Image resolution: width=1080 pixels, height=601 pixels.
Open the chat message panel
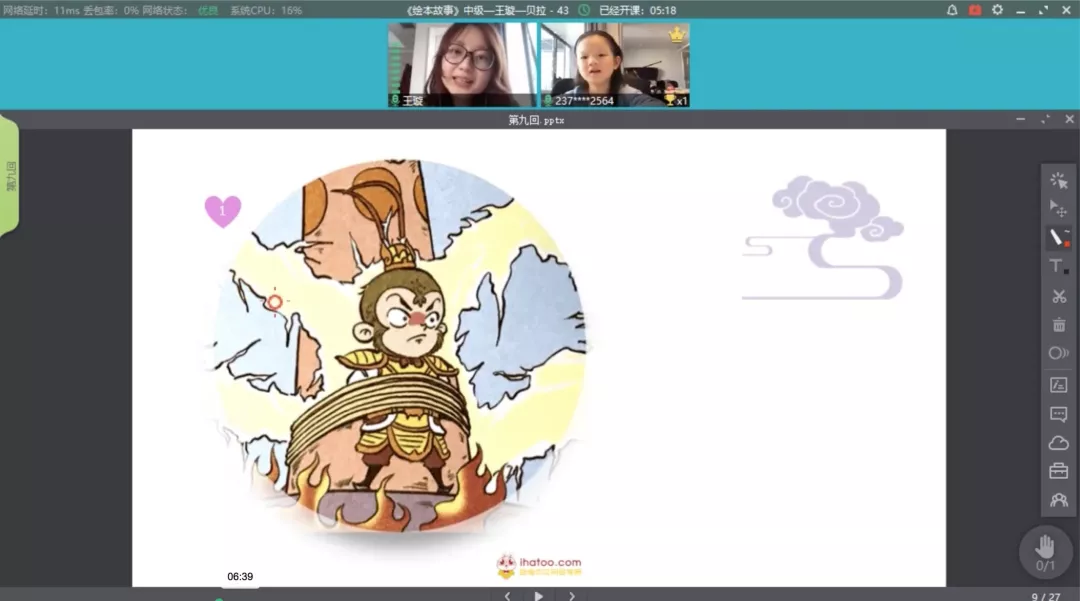coord(1058,414)
